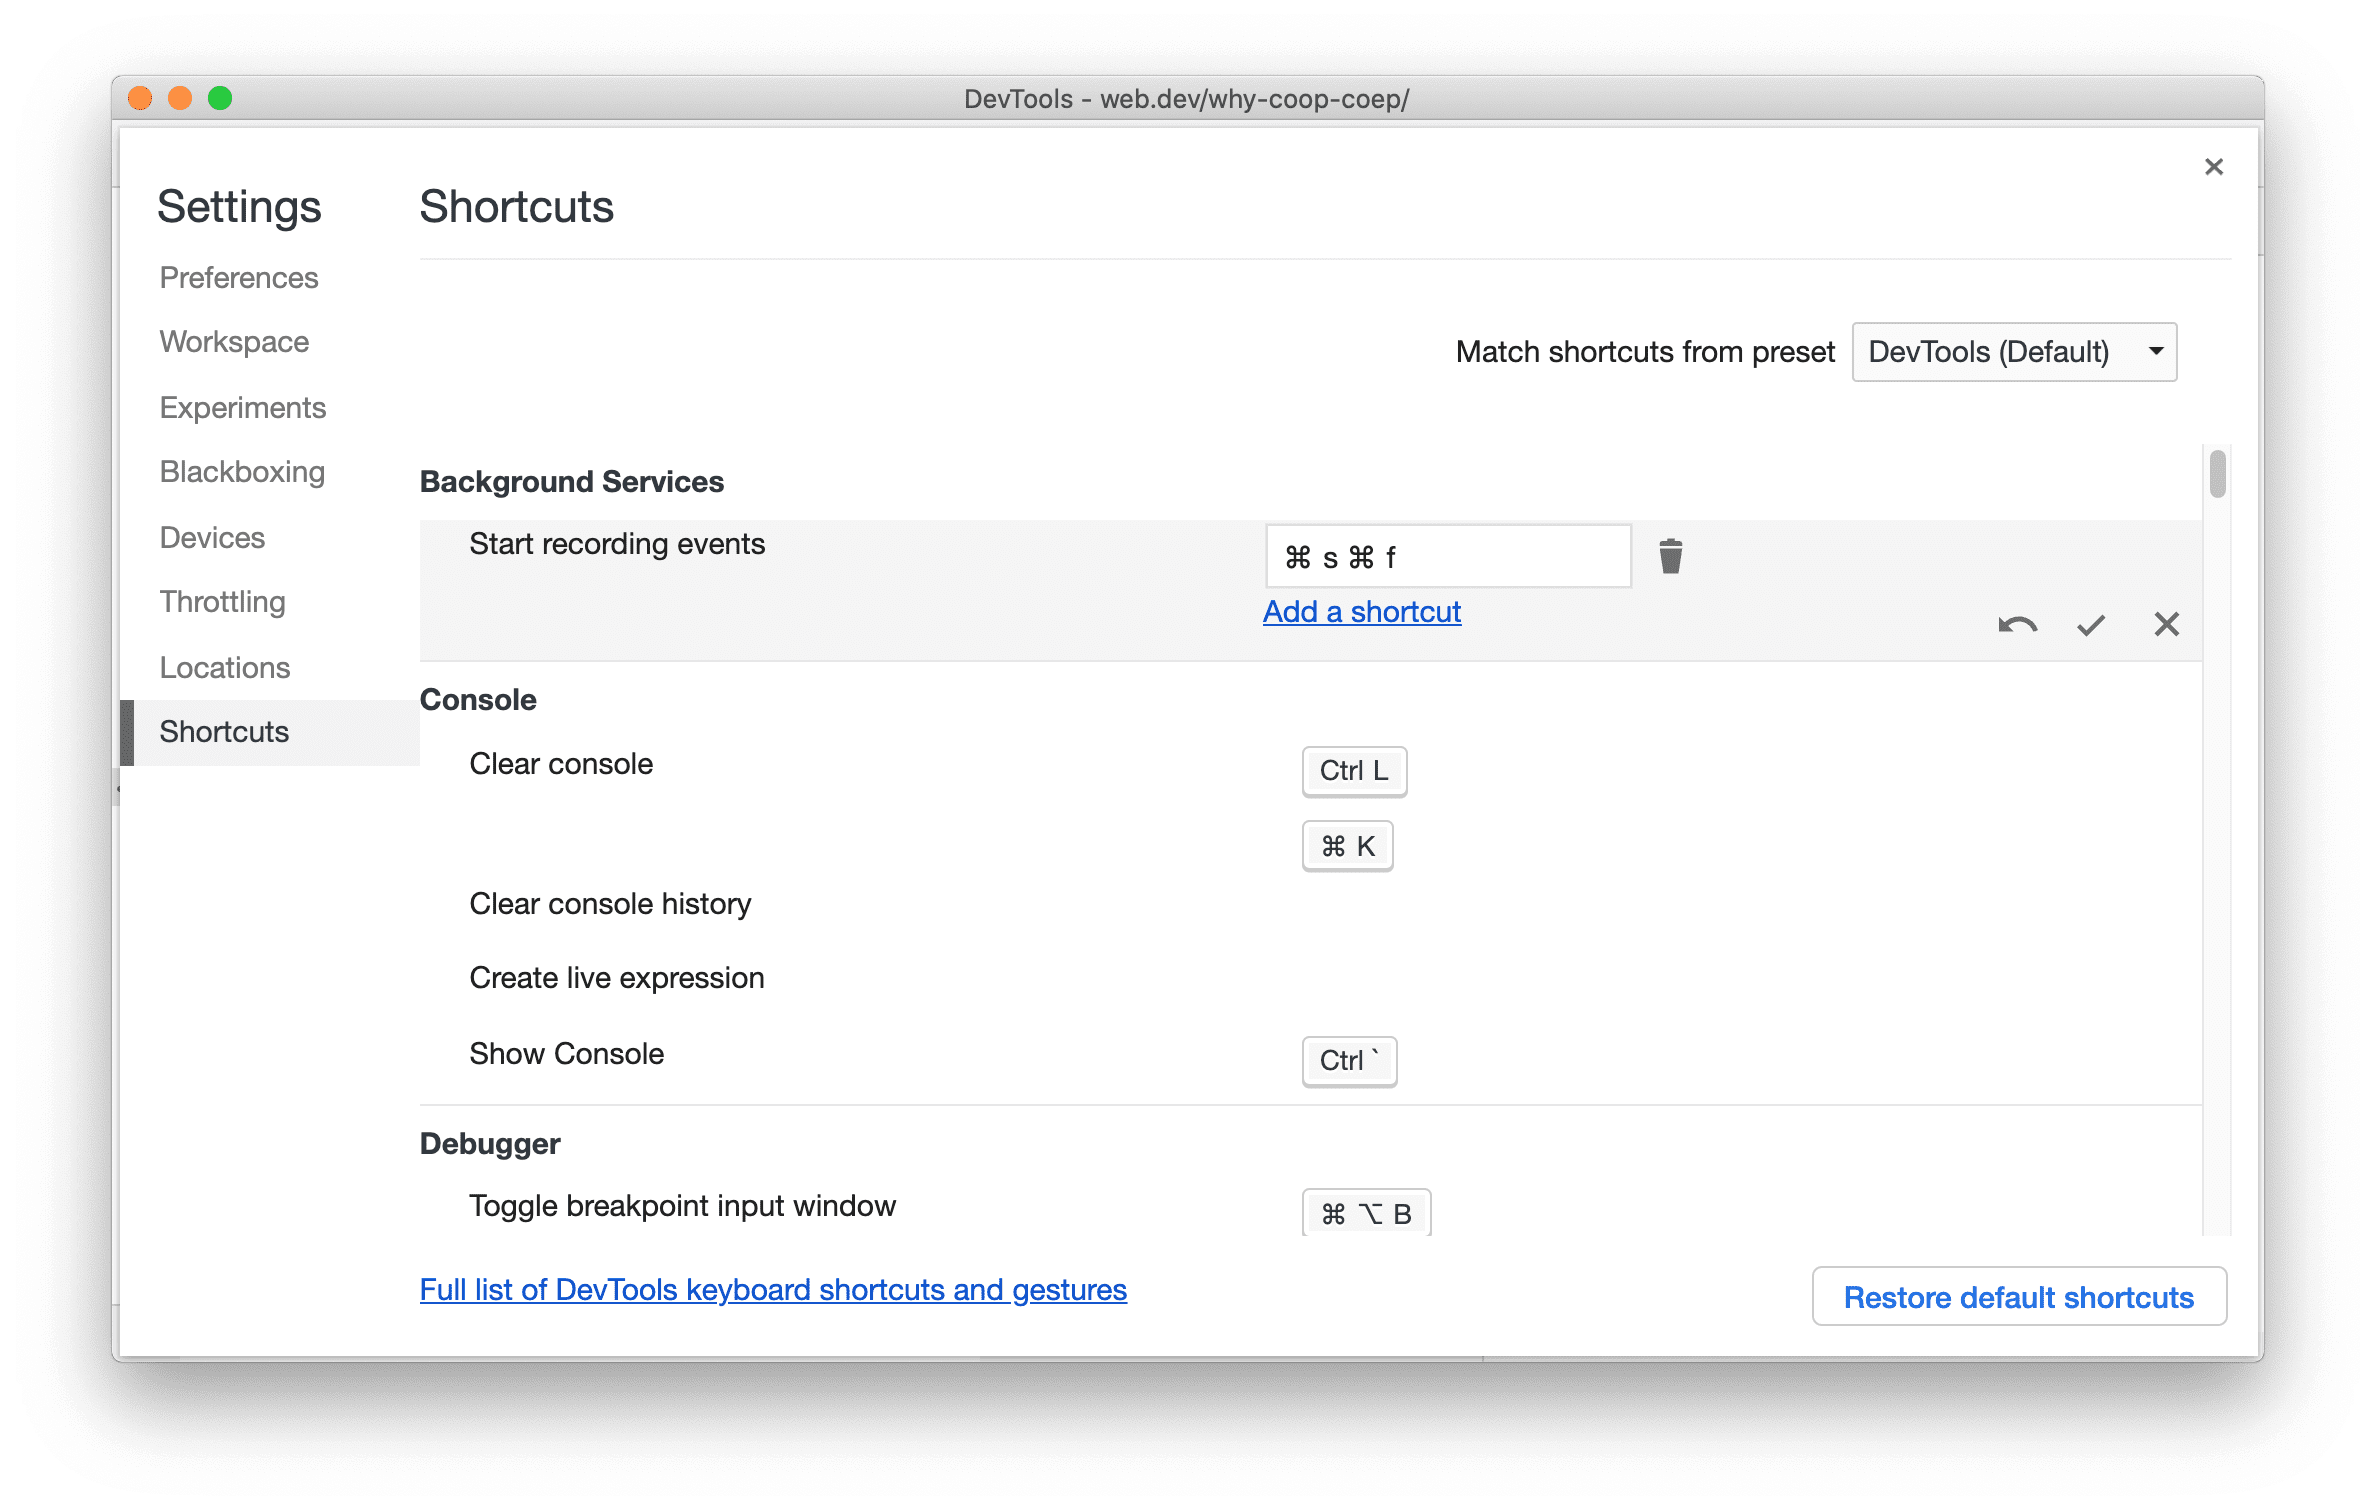
Task: Expand the Console section
Action: point(480,698)
